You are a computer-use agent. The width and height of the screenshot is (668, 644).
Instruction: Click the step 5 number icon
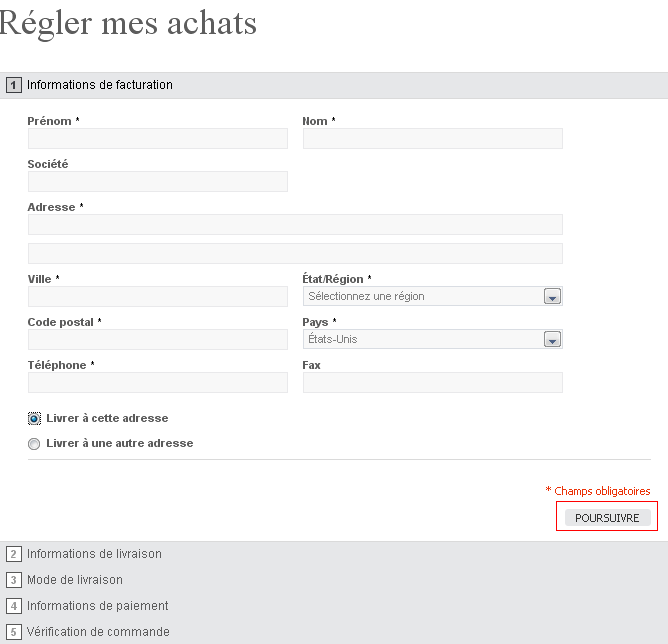(14, 632)
